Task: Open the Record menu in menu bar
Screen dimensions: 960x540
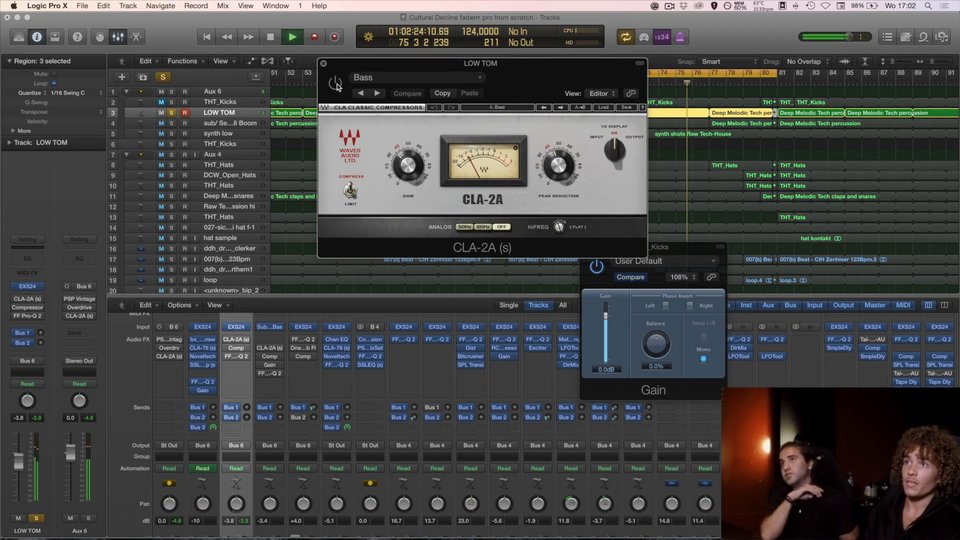Action: [196, 6]
